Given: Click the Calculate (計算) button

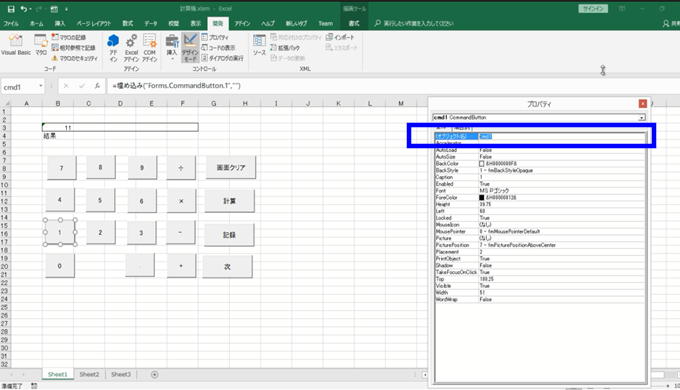Looking at the screenshot, I should (x=229, y=201).
